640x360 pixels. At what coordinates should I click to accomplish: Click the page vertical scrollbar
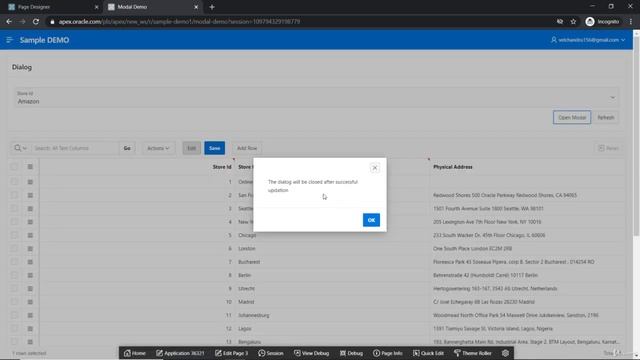pyautogui.click(x=636, y=135)
